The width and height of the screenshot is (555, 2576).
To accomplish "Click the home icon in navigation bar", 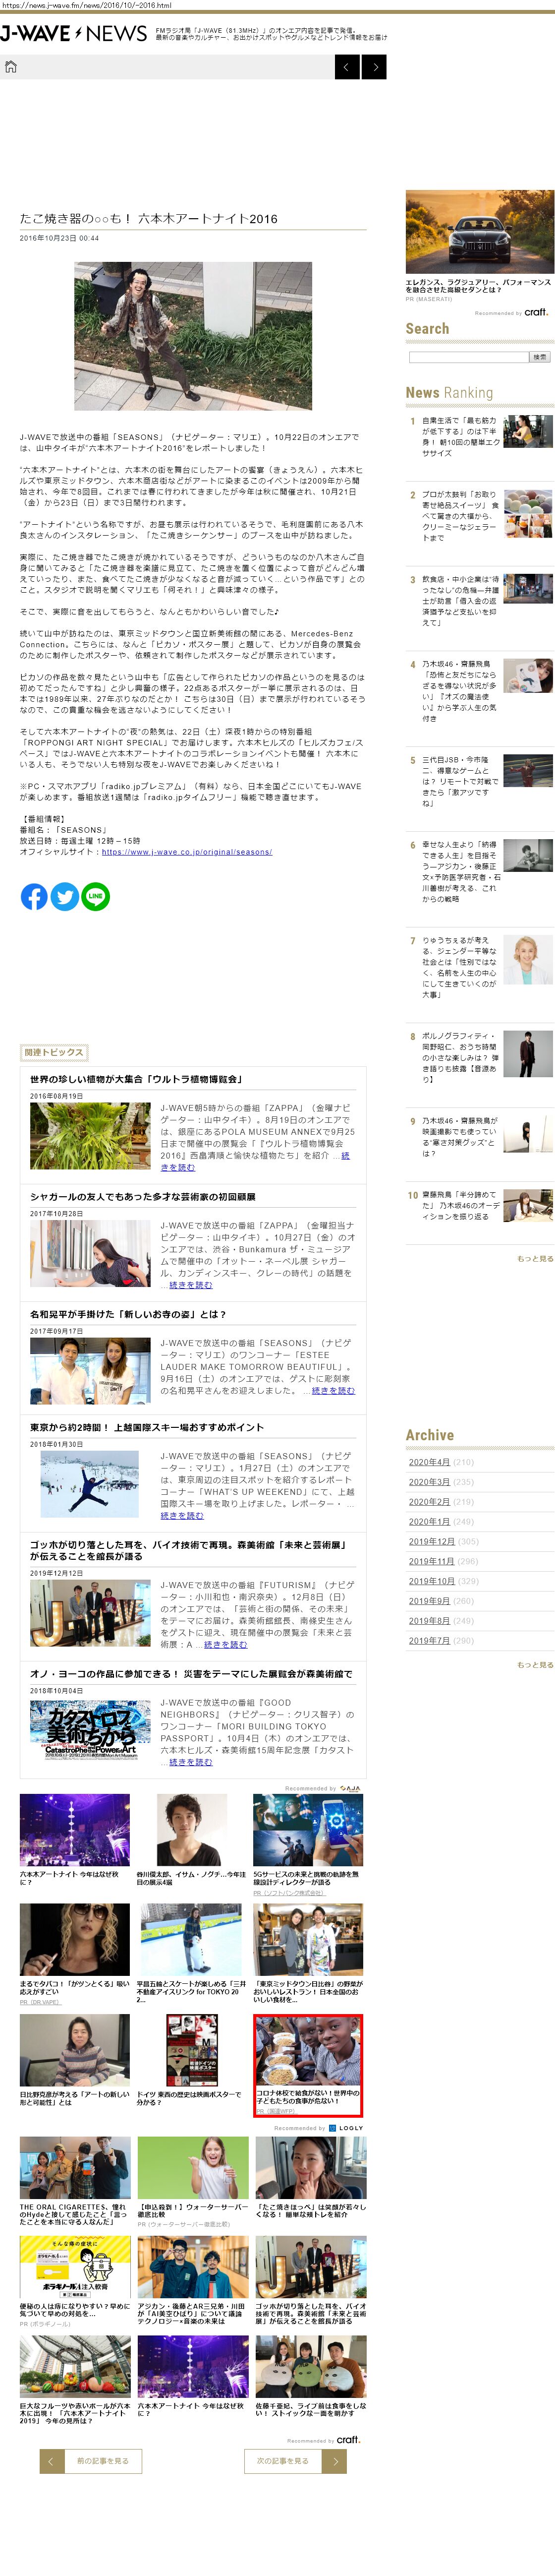I will (11, 67).
